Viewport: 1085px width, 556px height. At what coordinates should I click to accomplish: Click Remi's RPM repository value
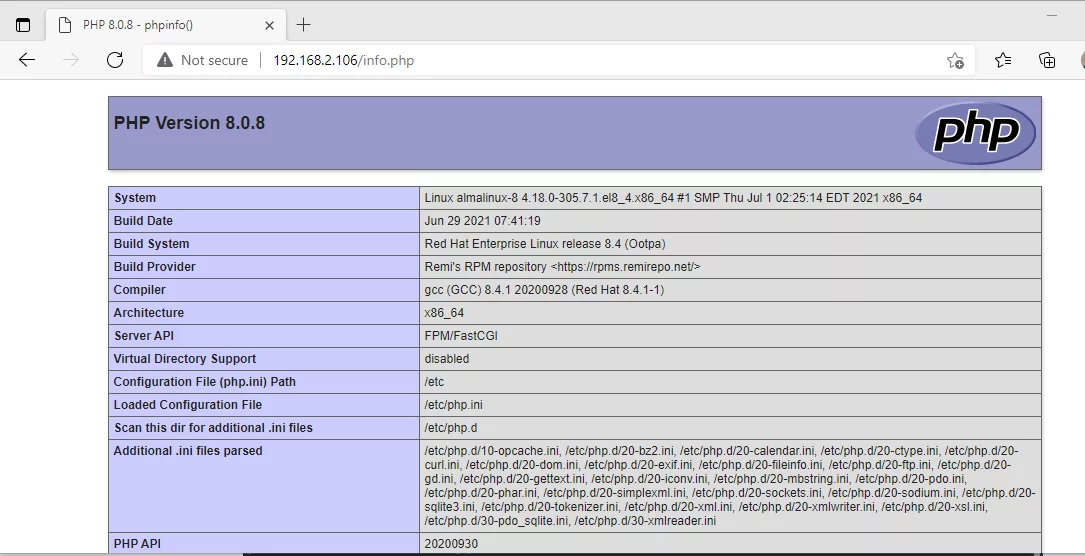[x=563, y=266]
